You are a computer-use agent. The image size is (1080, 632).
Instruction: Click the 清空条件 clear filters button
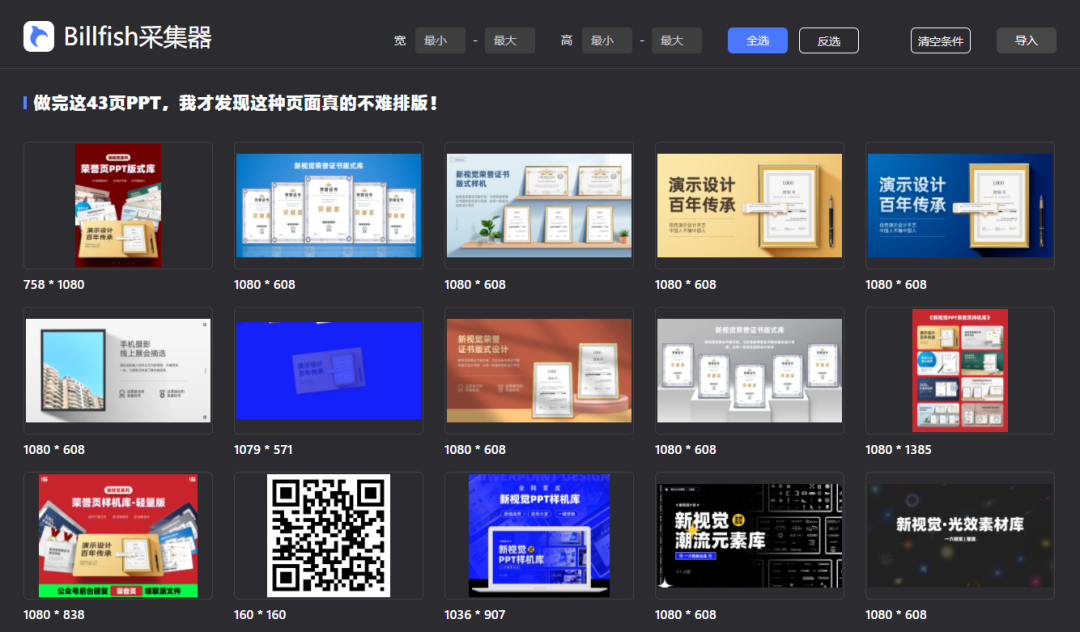[x=940, y=41]
